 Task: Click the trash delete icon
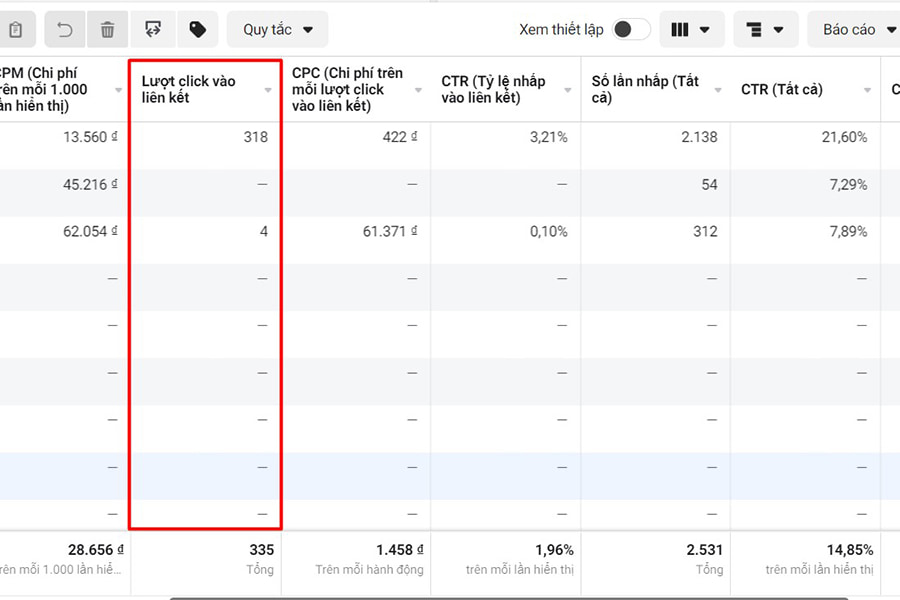(x=107, y=30)
